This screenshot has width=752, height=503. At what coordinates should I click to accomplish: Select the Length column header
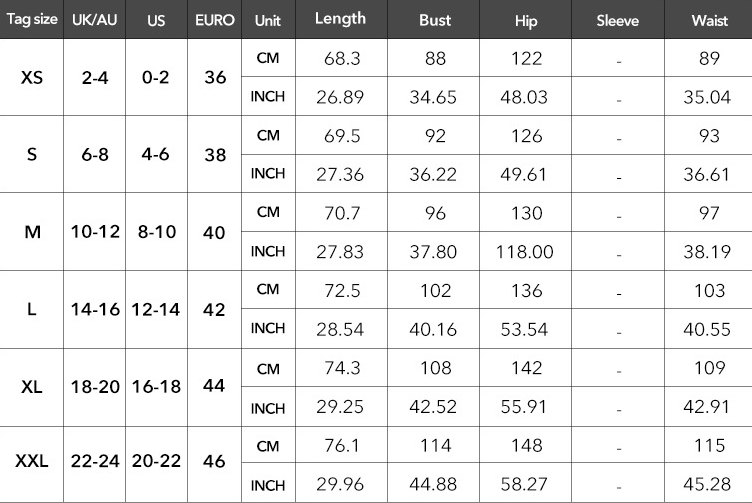pyautogui.click(x=340, y=19)
